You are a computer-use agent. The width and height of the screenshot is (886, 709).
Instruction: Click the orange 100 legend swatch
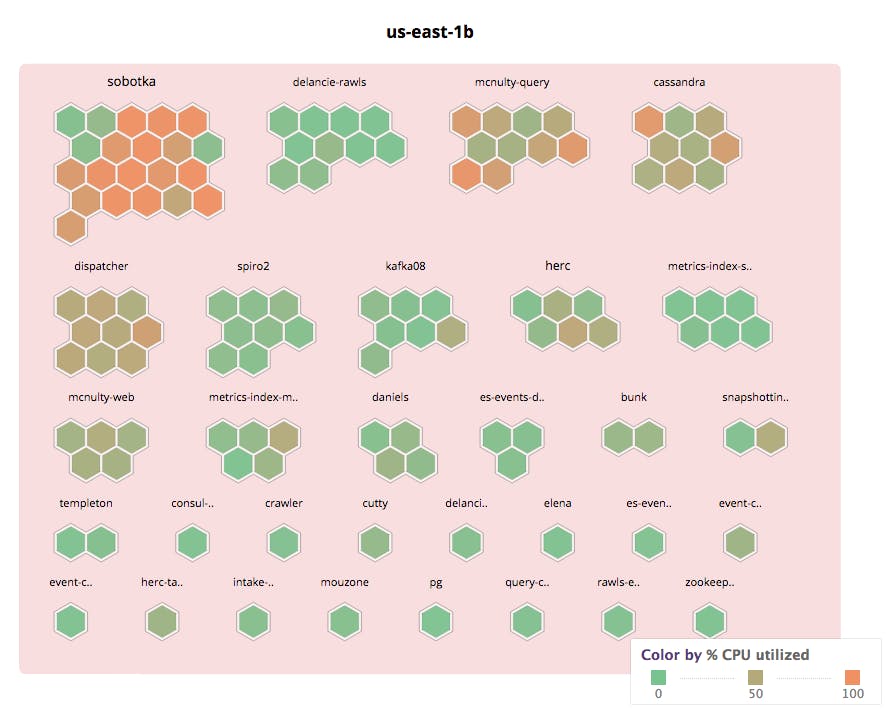[852, 677]
